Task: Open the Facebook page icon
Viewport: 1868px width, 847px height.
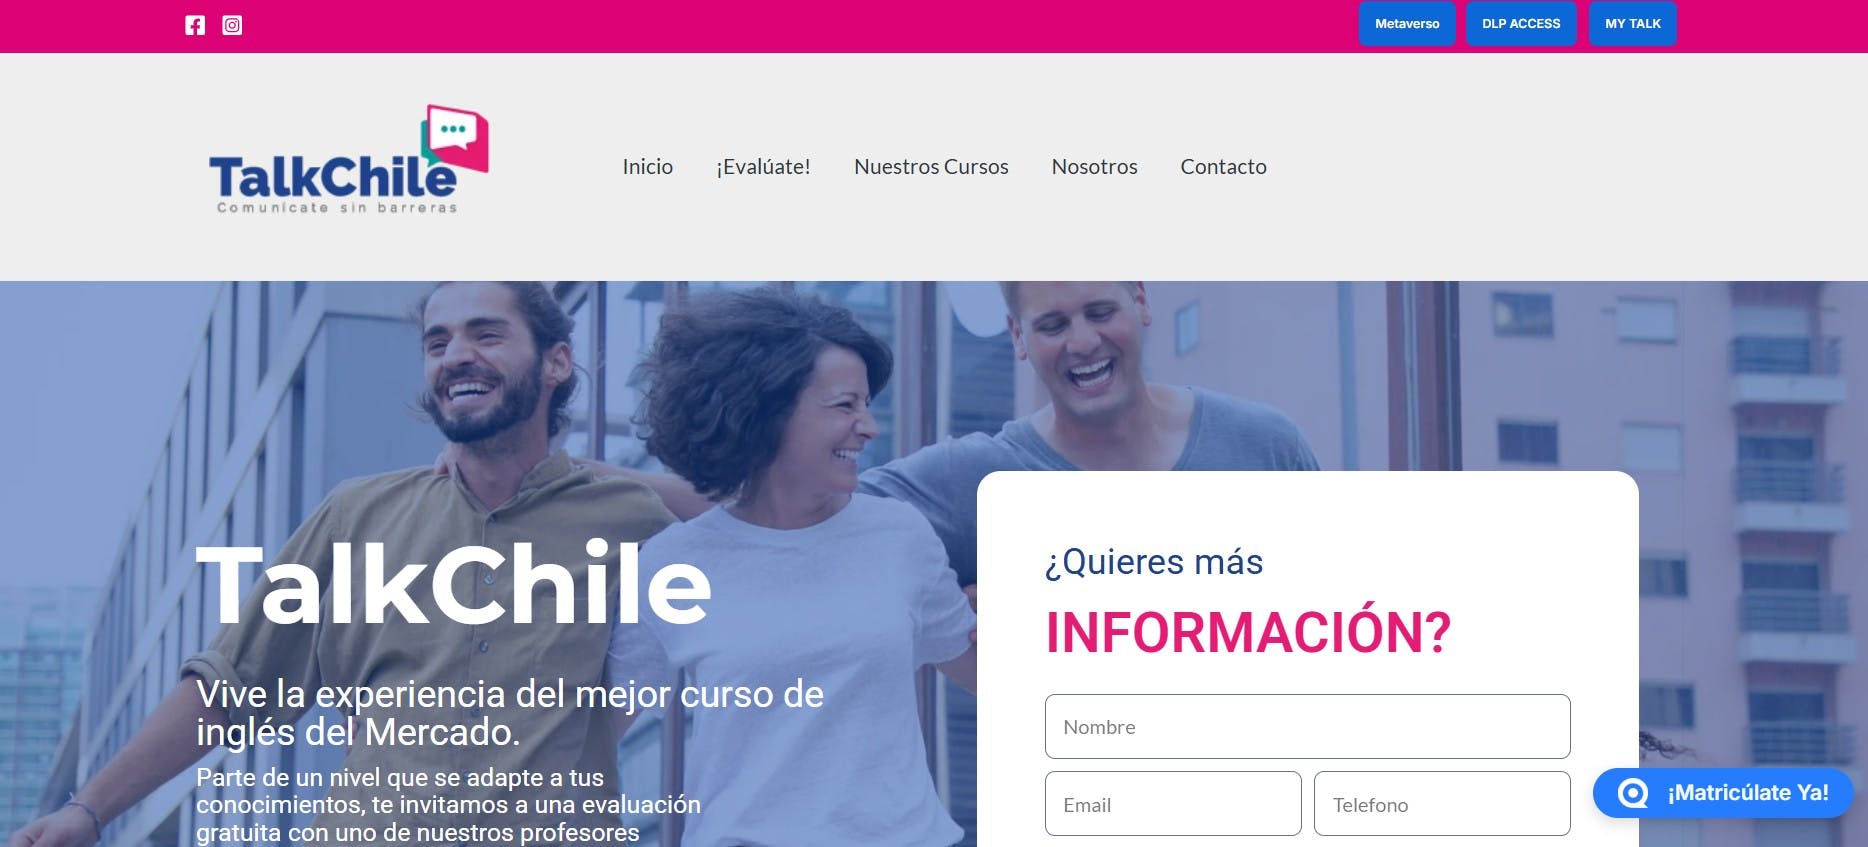Action: click(195, 25)
